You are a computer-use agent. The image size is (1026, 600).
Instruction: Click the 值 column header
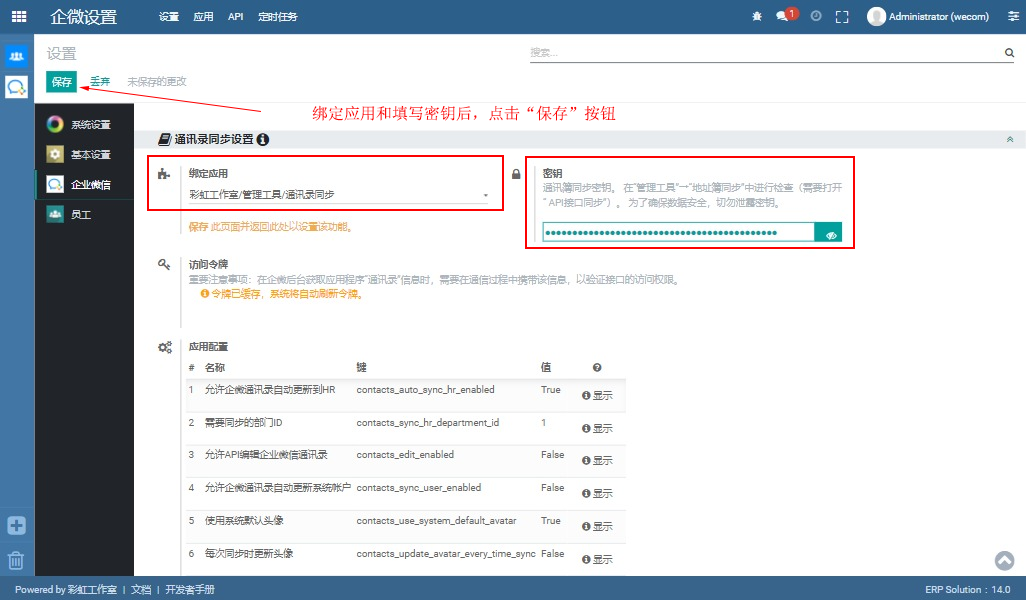[546, 368]
